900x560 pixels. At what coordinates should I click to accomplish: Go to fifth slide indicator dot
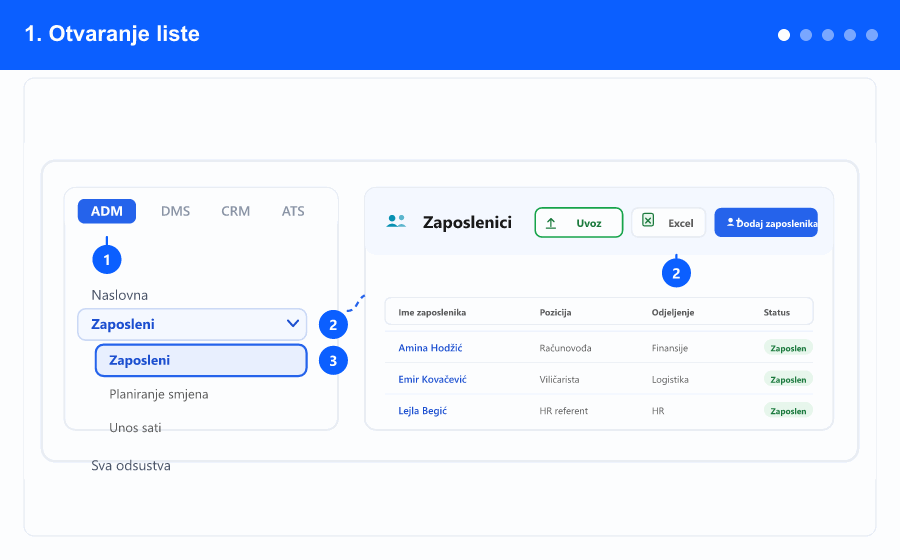pos(872,35)
